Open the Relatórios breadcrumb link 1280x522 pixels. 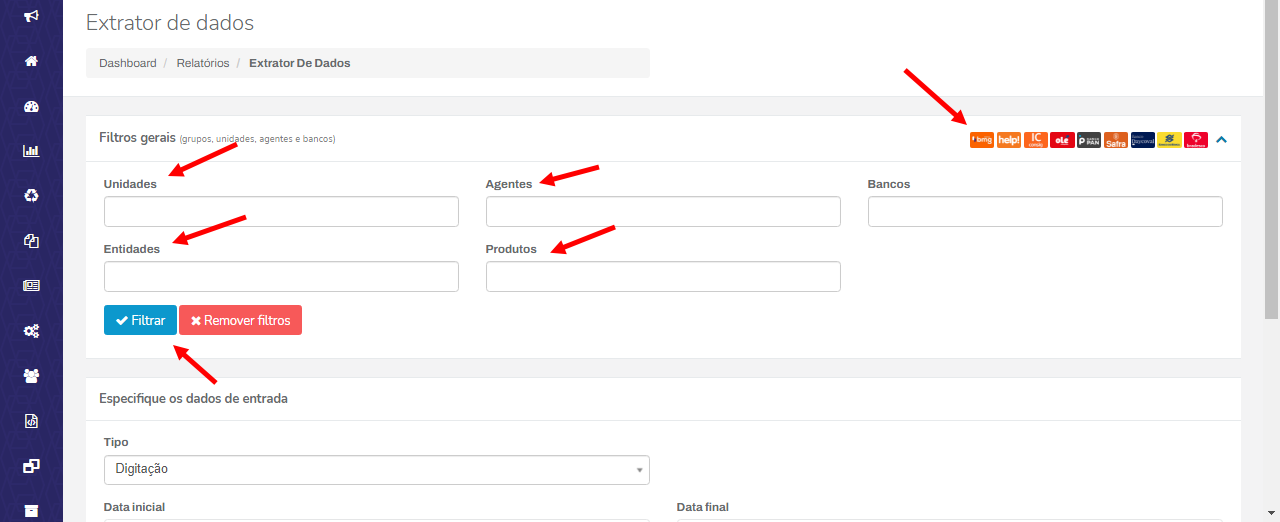[x=203, y=63]
